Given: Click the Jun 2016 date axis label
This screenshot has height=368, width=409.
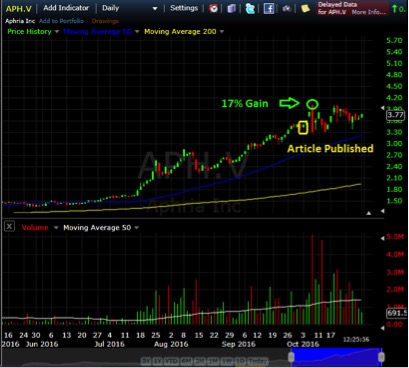Looking at the screenshot, I should tap(42, 344).
